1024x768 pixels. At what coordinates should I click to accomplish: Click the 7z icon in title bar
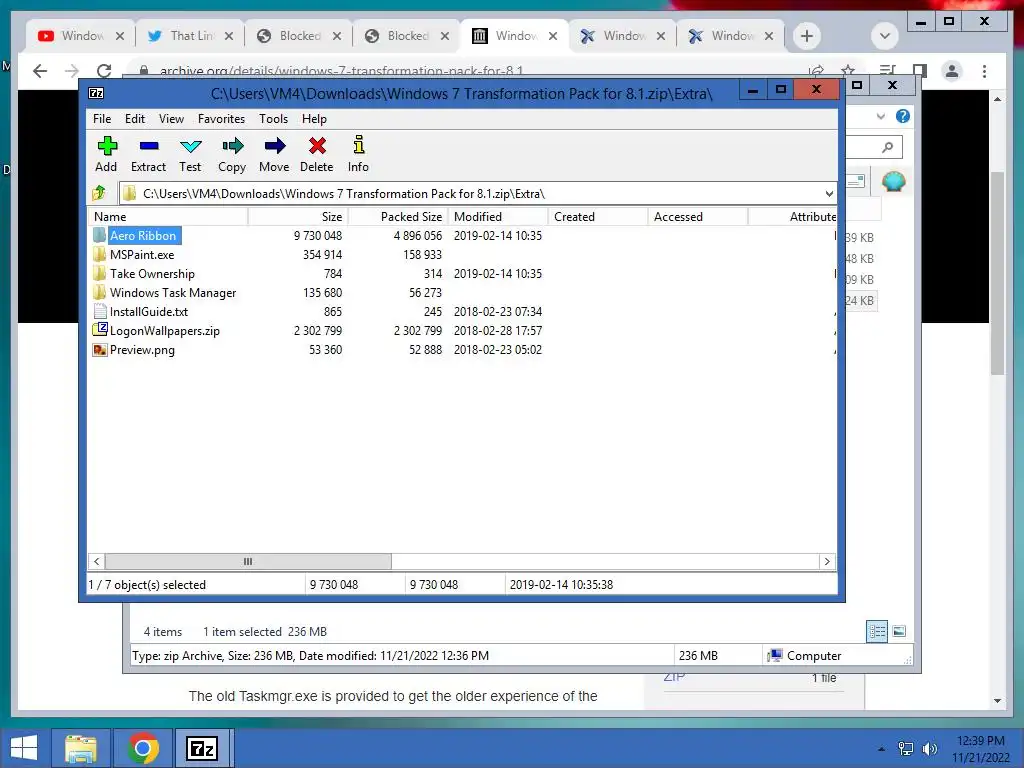pyautogui.click(x=96, y=93)
